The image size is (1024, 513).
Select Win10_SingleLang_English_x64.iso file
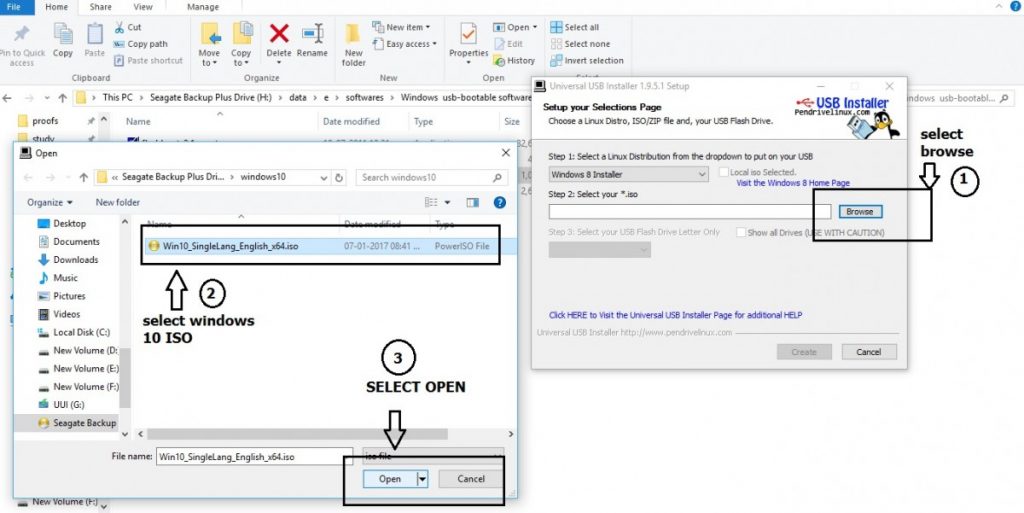230,246
